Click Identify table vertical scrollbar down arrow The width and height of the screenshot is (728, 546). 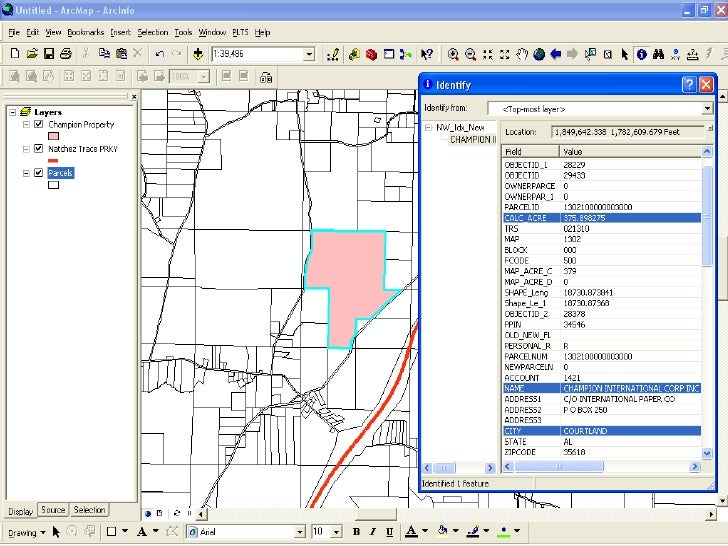click(707, 453)
